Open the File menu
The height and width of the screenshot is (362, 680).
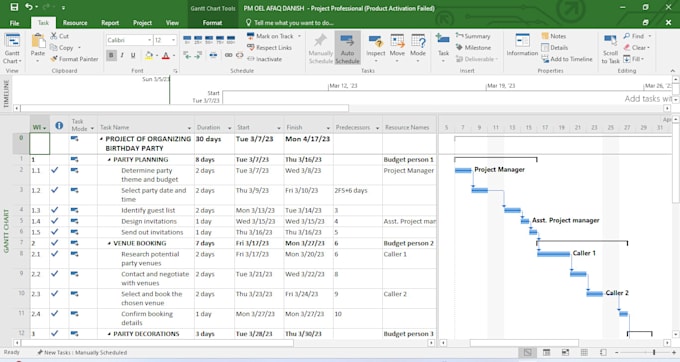coord(15,23)
